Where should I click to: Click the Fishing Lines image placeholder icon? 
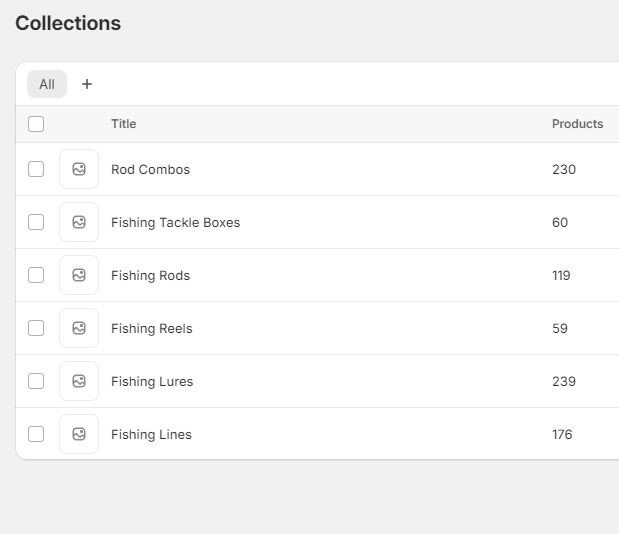click(x=79, y=434)
